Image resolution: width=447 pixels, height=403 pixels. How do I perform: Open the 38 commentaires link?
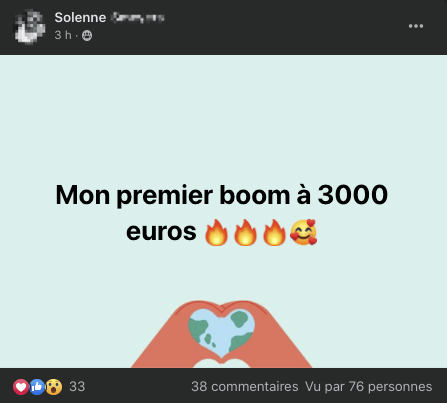click(245, 387)
